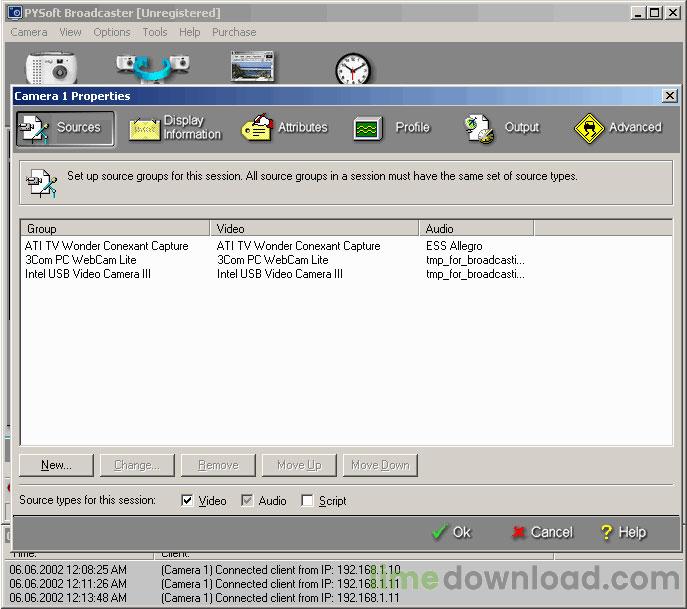This screenshot has width=687, height=609.
Task: Click the New... button
Action: pos(56,465)
